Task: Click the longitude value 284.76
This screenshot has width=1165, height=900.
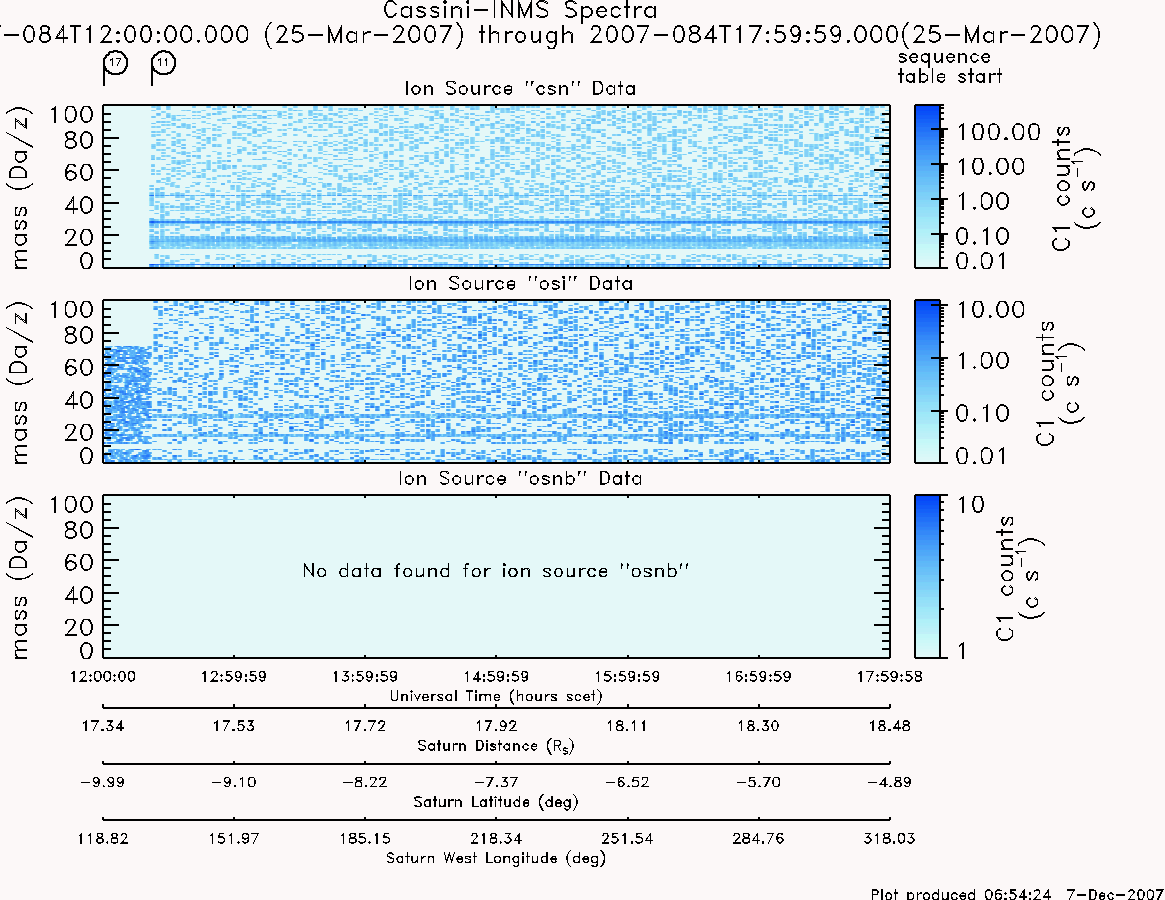Action: tap(759, 838)
